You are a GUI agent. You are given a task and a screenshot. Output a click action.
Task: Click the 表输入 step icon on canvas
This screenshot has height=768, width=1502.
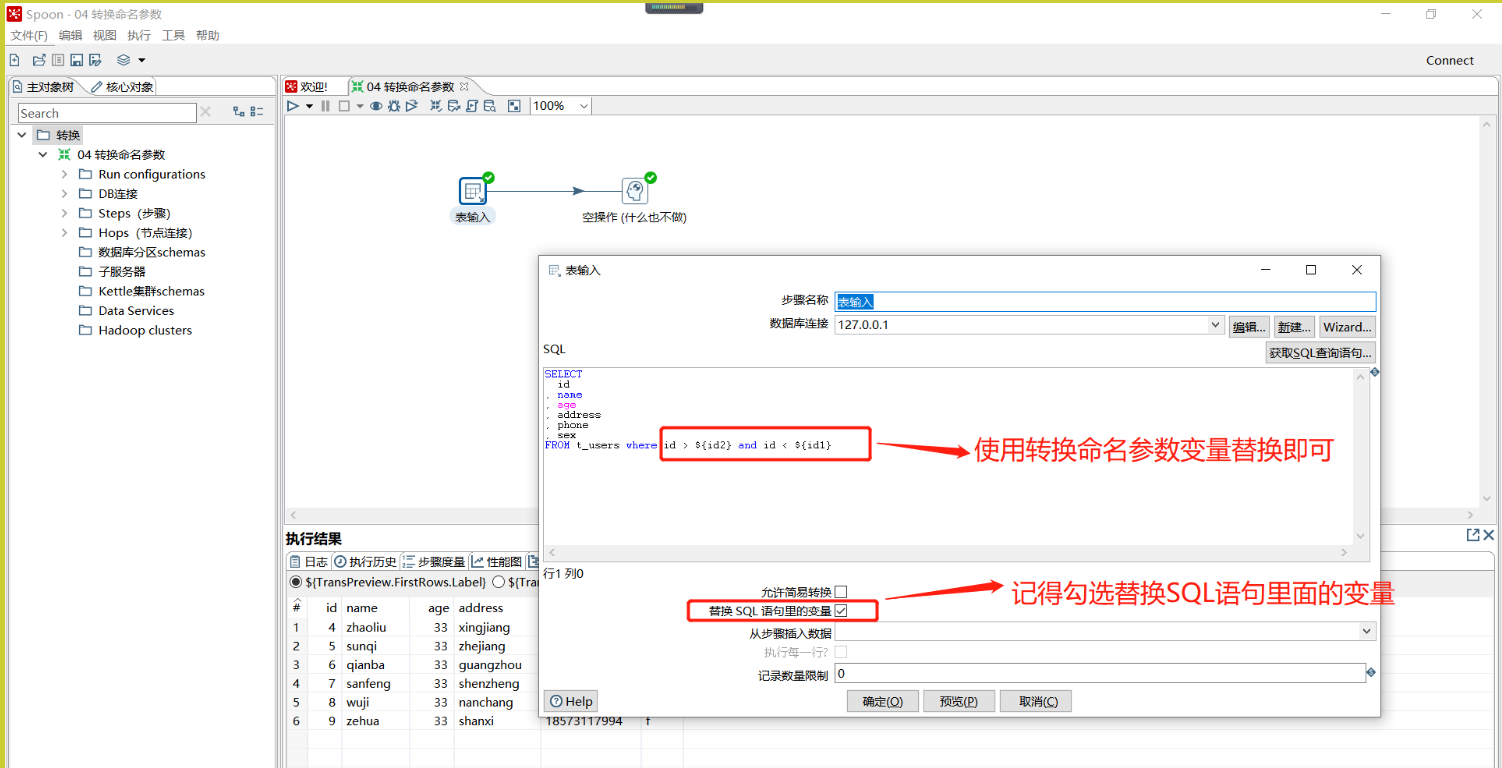tap(473, 191)
